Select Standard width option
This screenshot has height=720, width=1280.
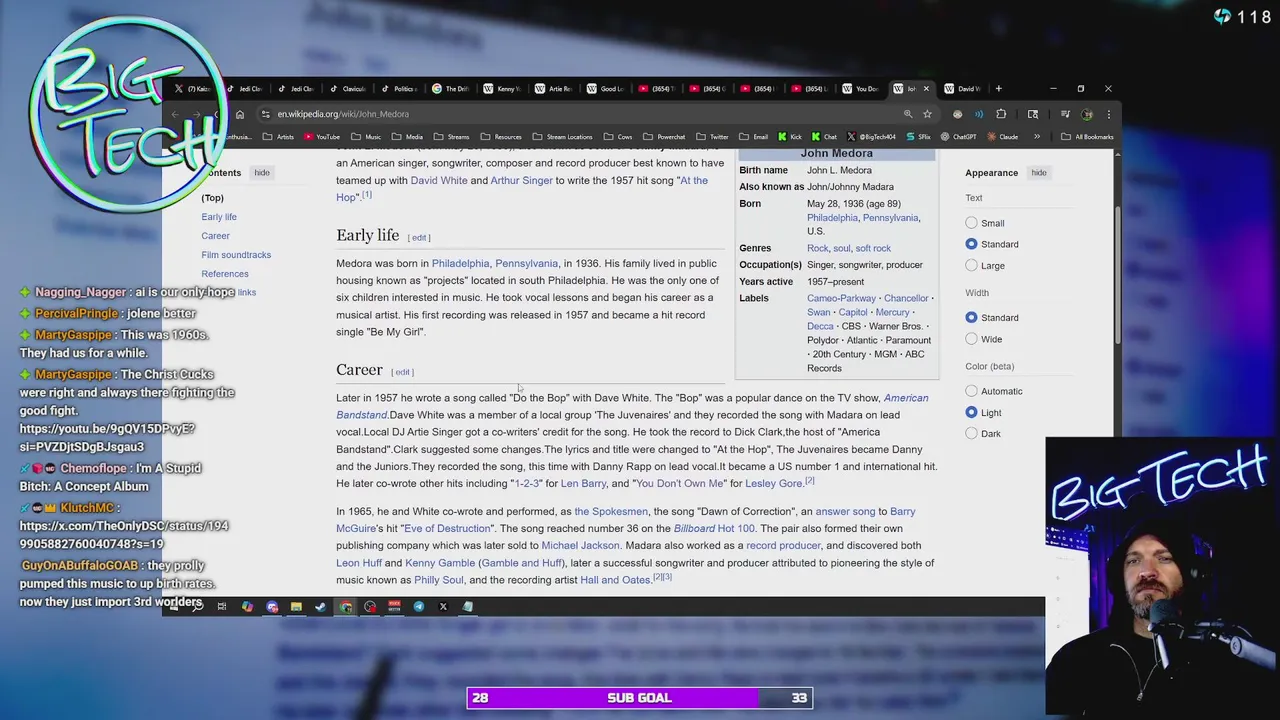[x=971, y=317]
